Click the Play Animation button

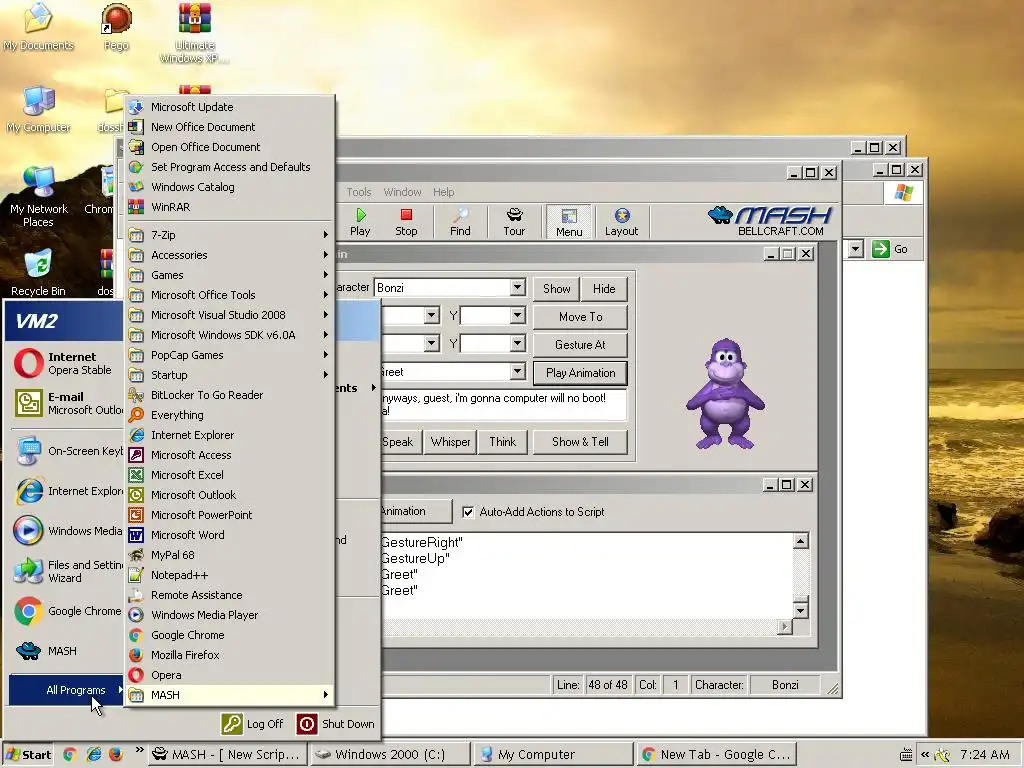[x=581, y=373]
